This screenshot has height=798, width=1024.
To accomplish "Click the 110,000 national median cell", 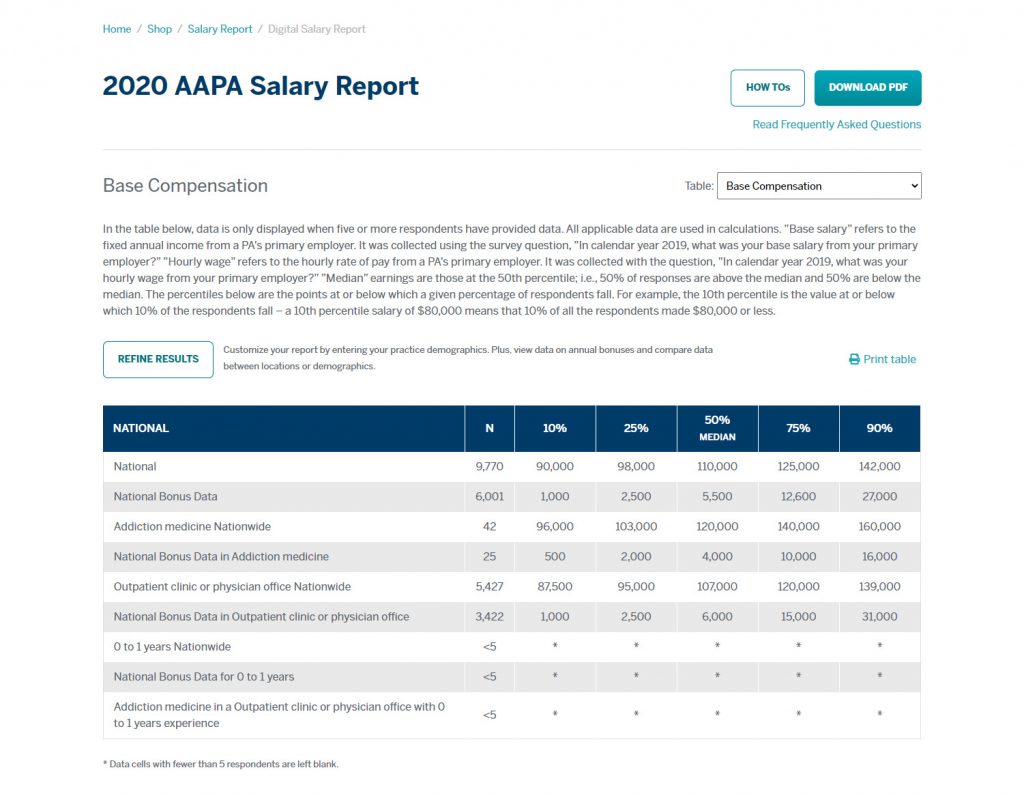I will [717, 467].
